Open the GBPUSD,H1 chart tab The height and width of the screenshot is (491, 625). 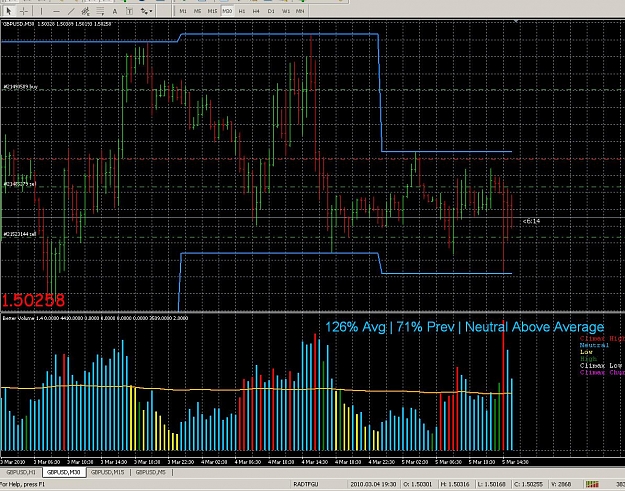(x=21, y=472)
